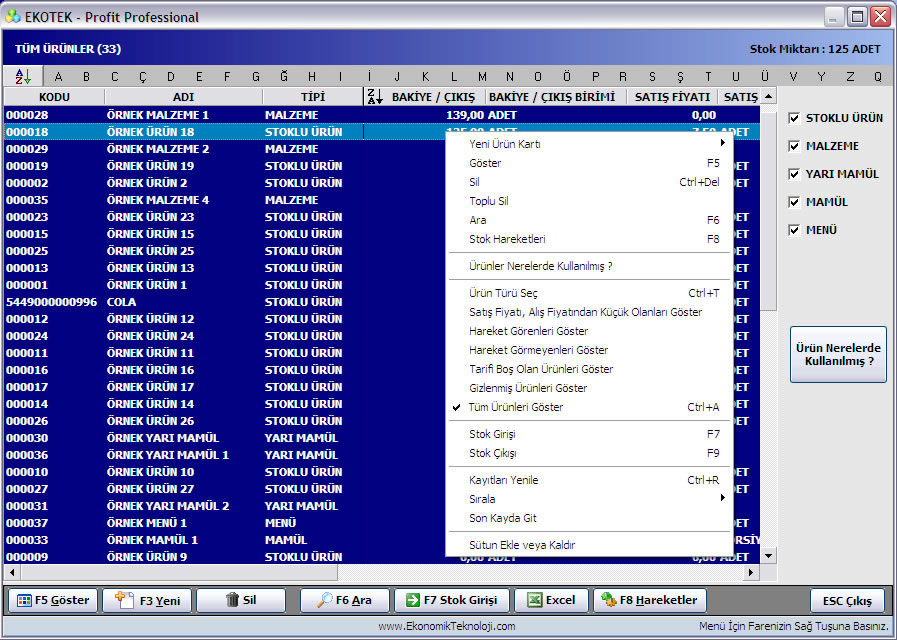Click the F5 Göster grid icon
897x640 pixels.
(24, 601)
